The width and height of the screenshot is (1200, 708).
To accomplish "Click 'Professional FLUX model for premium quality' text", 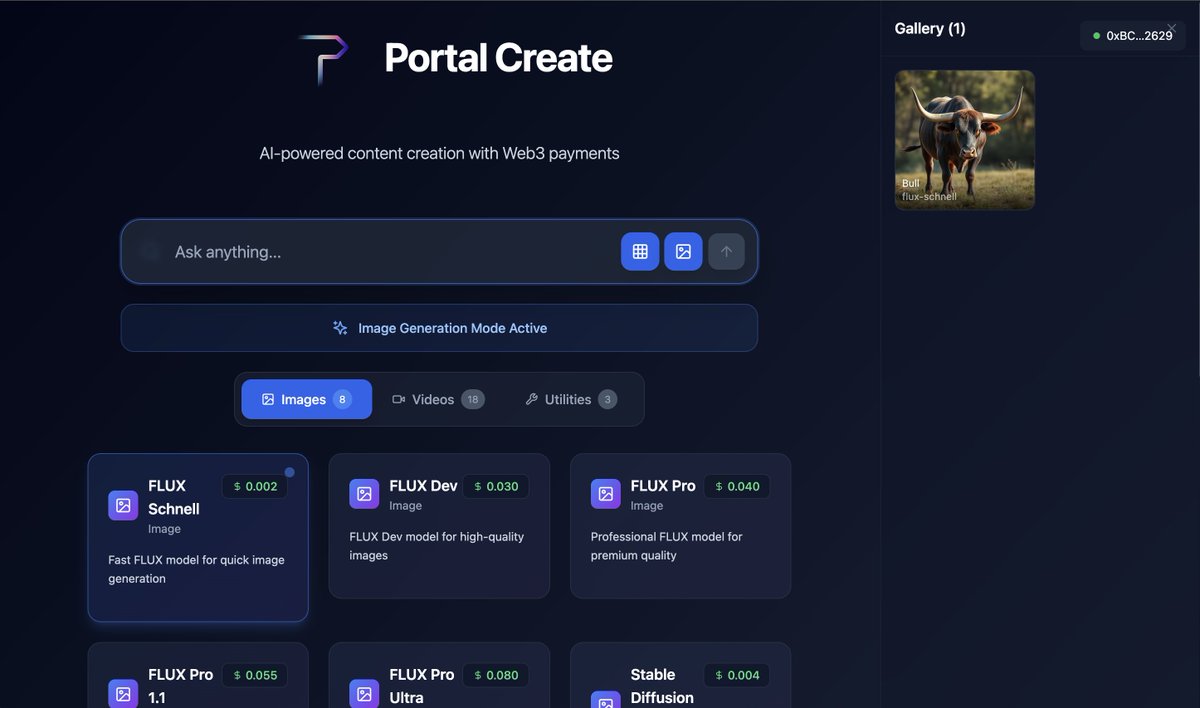I will pos(667,546).
